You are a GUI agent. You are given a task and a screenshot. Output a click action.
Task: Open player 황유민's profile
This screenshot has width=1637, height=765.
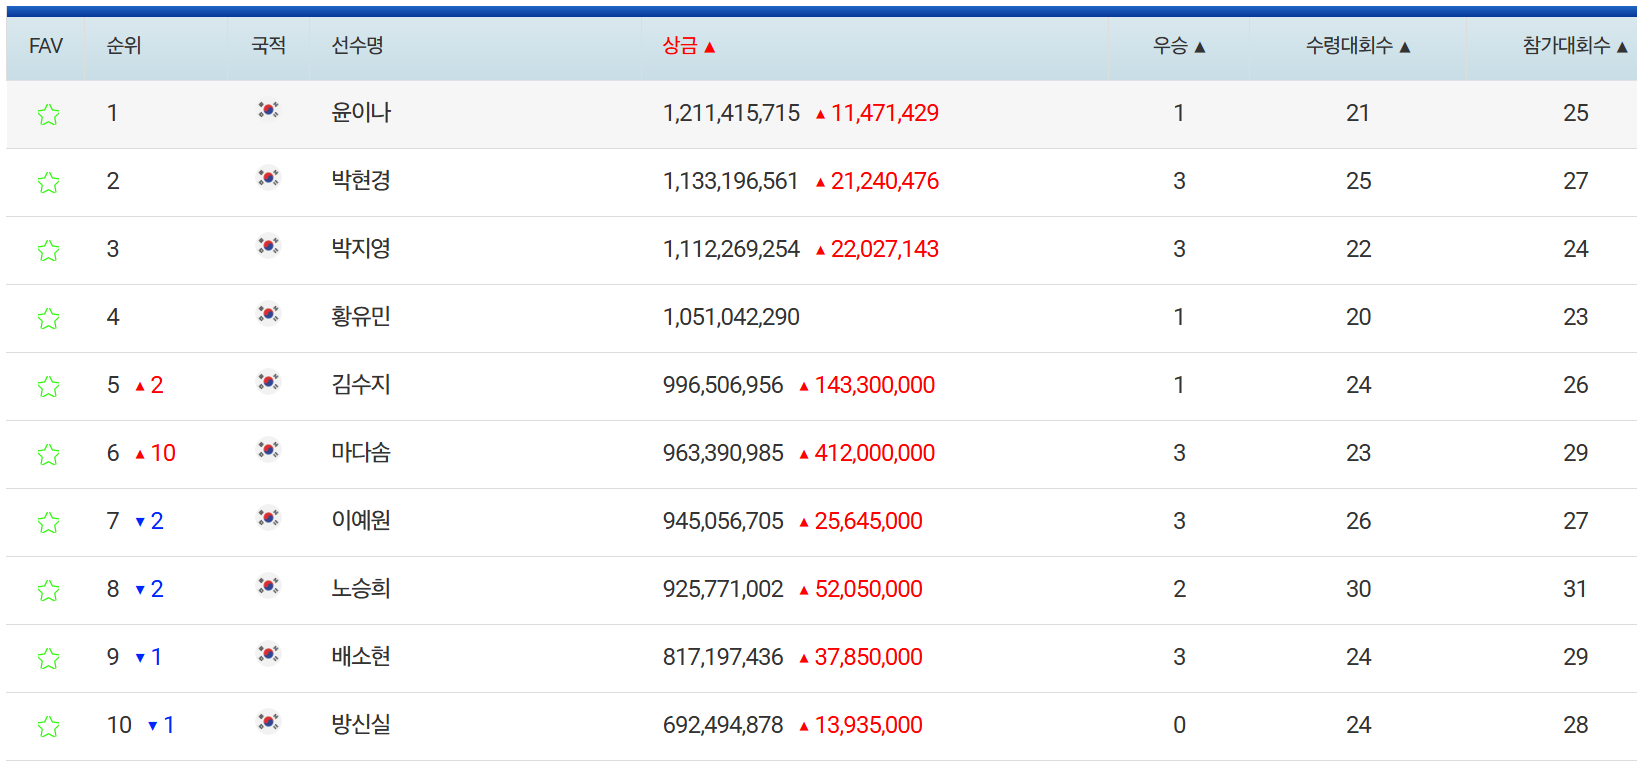[x=361, y=317]
